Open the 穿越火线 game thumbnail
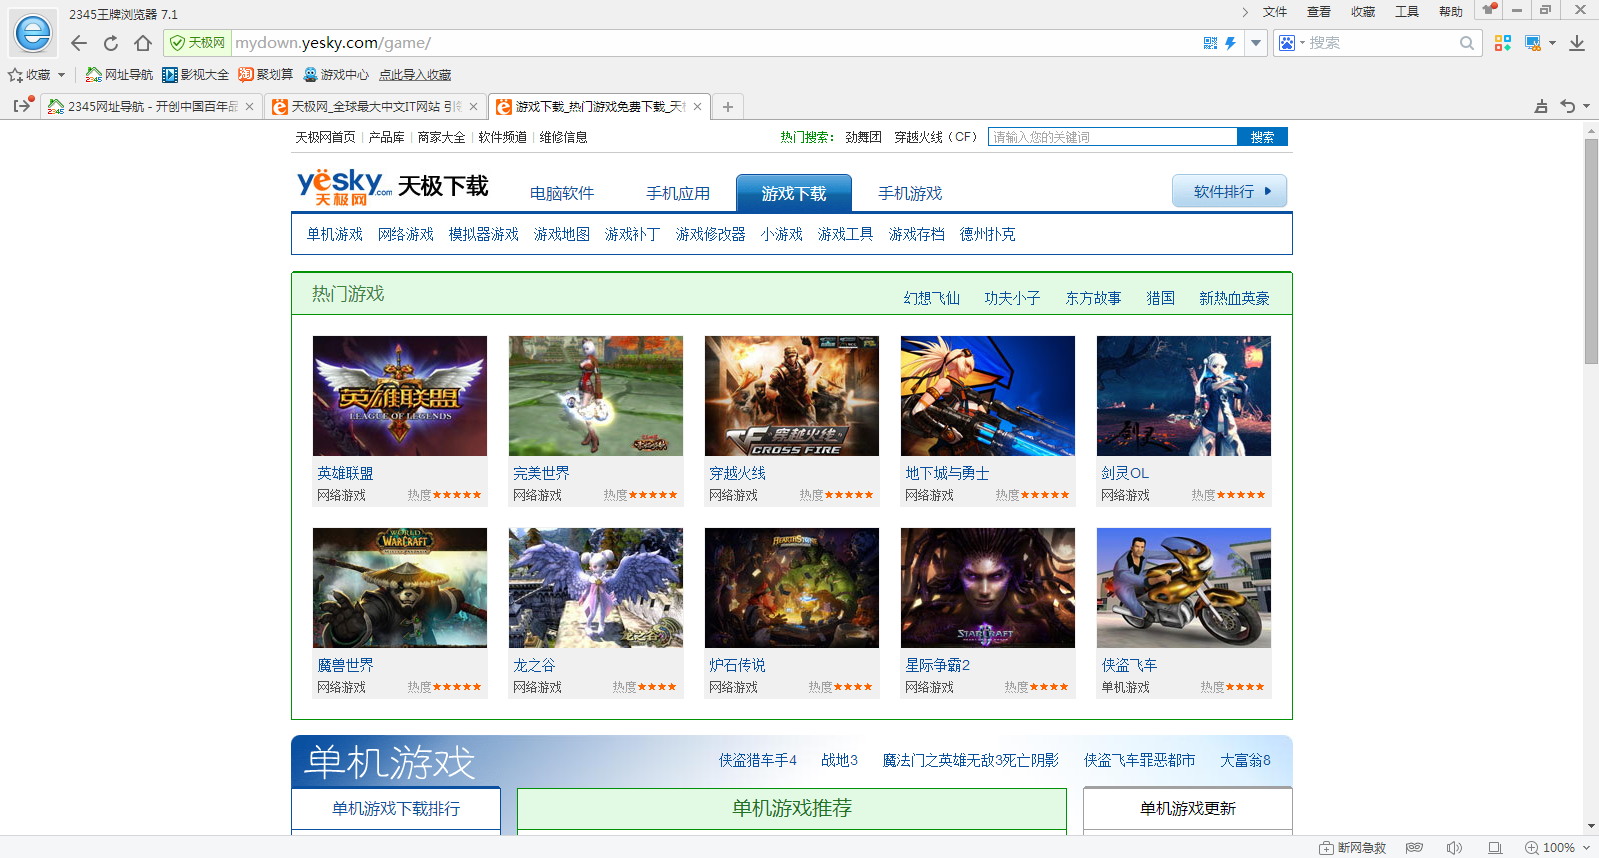The width and height of the screenshot is (1599, 858). tap(792, 396)
